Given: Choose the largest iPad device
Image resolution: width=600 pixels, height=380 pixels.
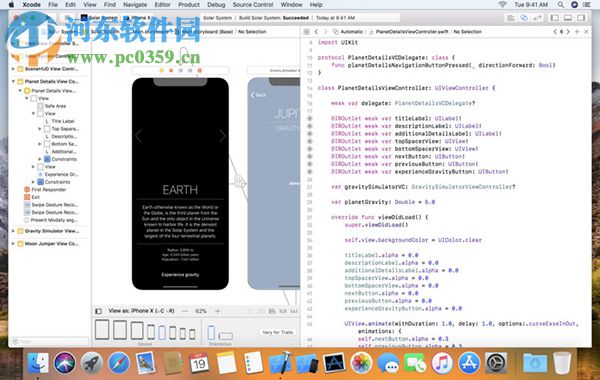Looking at the screenshot, I should [x=102, y=329].
